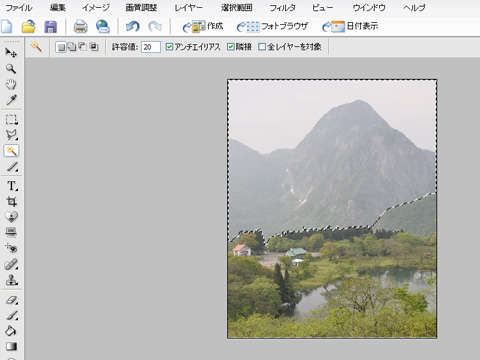The width and height of the screenshot is (480, 360).
Task: Choose the New Selection mode
Action: click(x=61, y=47)
